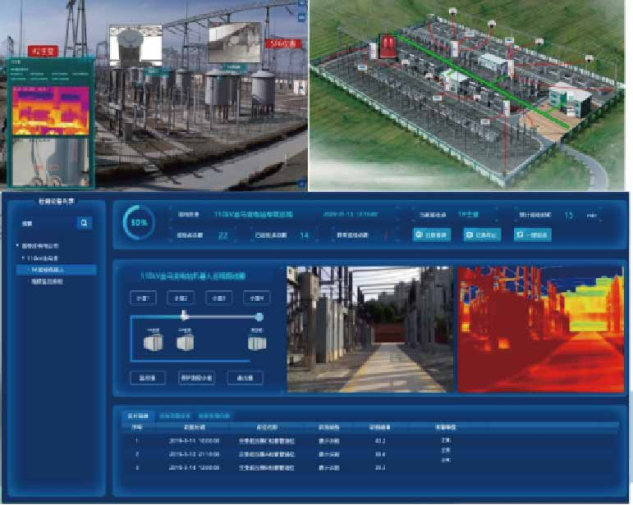
Task: Open the first tab above the data table
Action: 138,413
